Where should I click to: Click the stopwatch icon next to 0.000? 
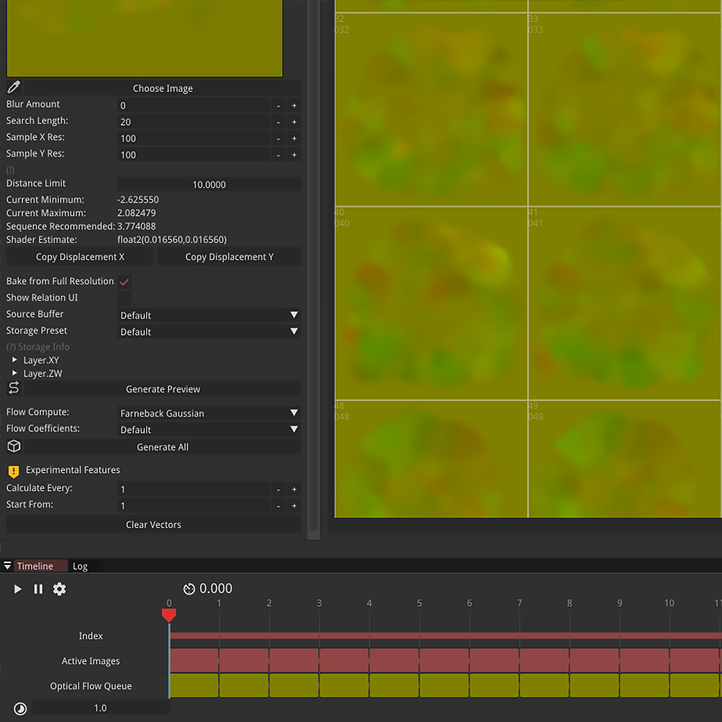click(189, 589)
